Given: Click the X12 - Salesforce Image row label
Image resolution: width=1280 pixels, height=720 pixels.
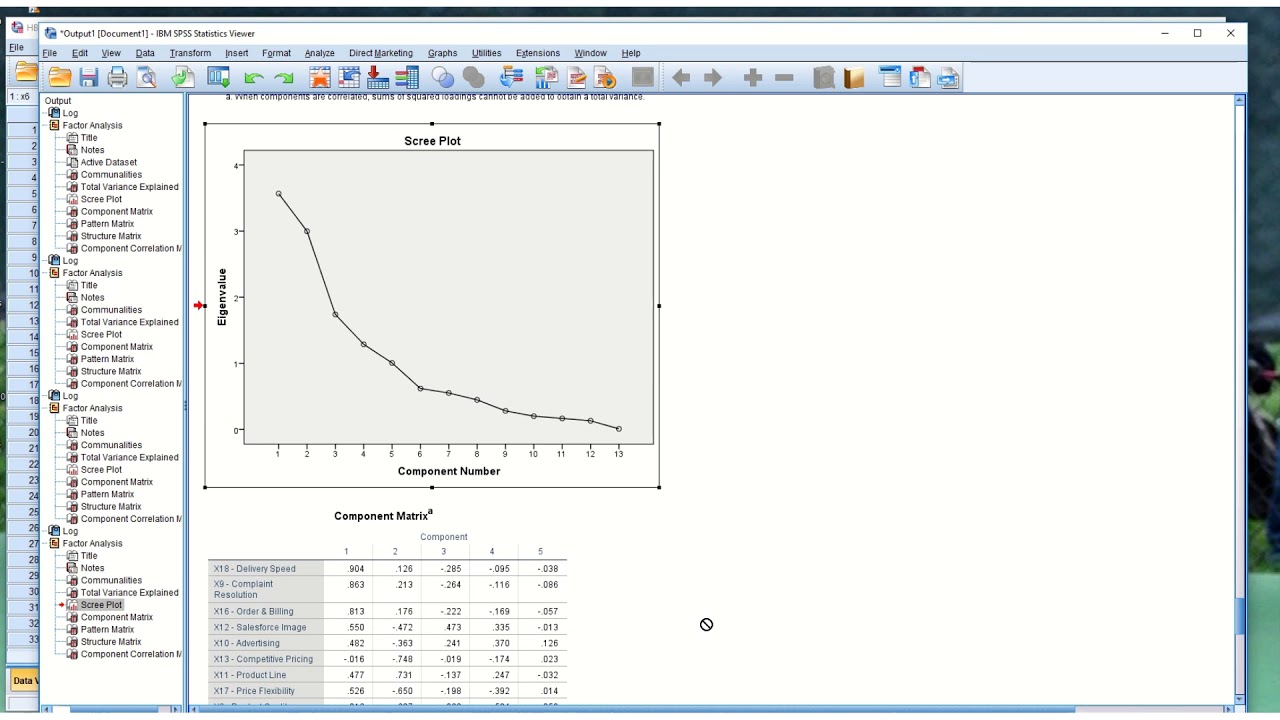Looking at the screenshot, I should pyautogui.click(x=260, y=627).
